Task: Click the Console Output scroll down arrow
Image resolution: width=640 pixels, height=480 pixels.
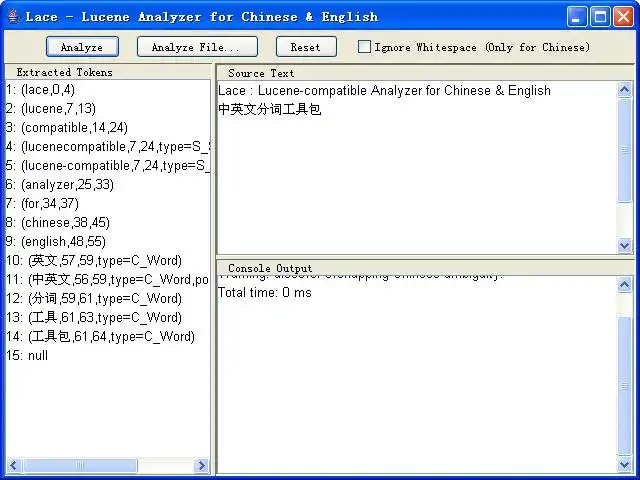Action: pos(624,464)
